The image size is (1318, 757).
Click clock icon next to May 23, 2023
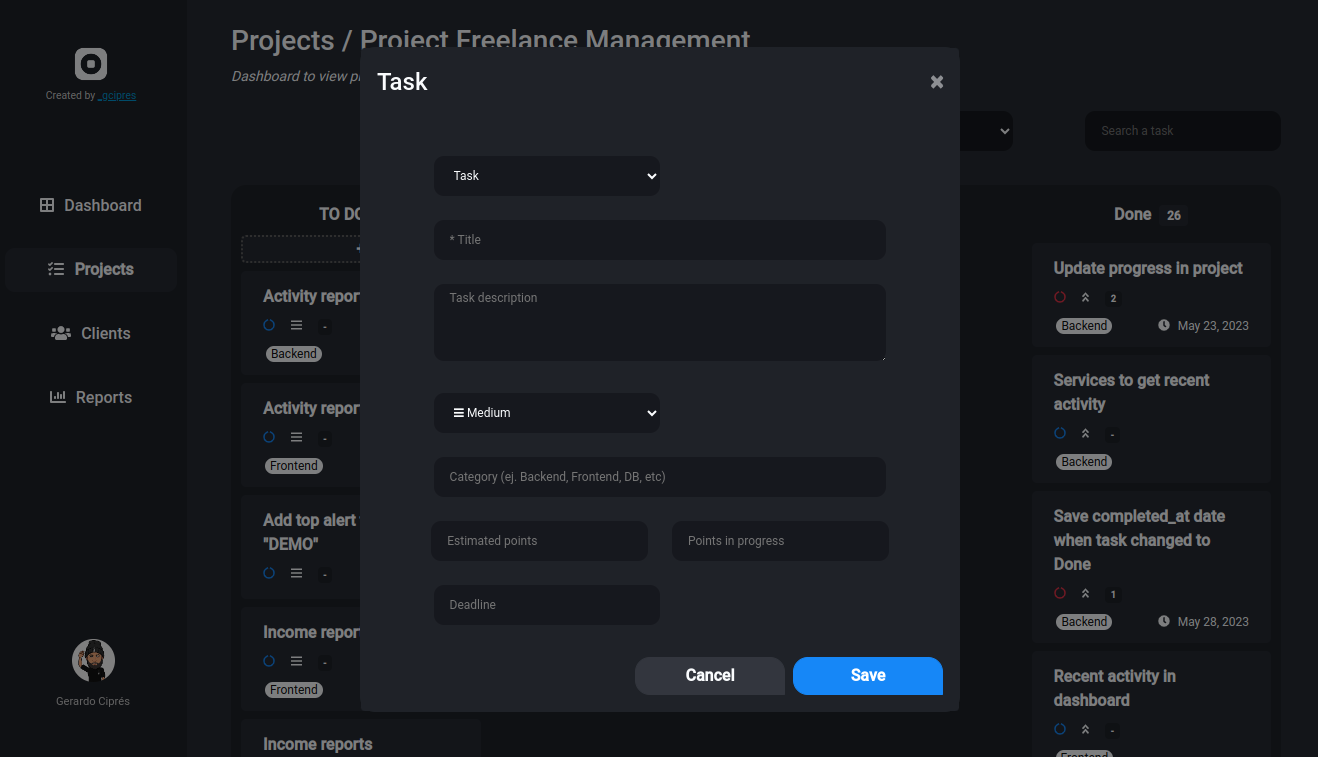click(x=1164, y=325)
